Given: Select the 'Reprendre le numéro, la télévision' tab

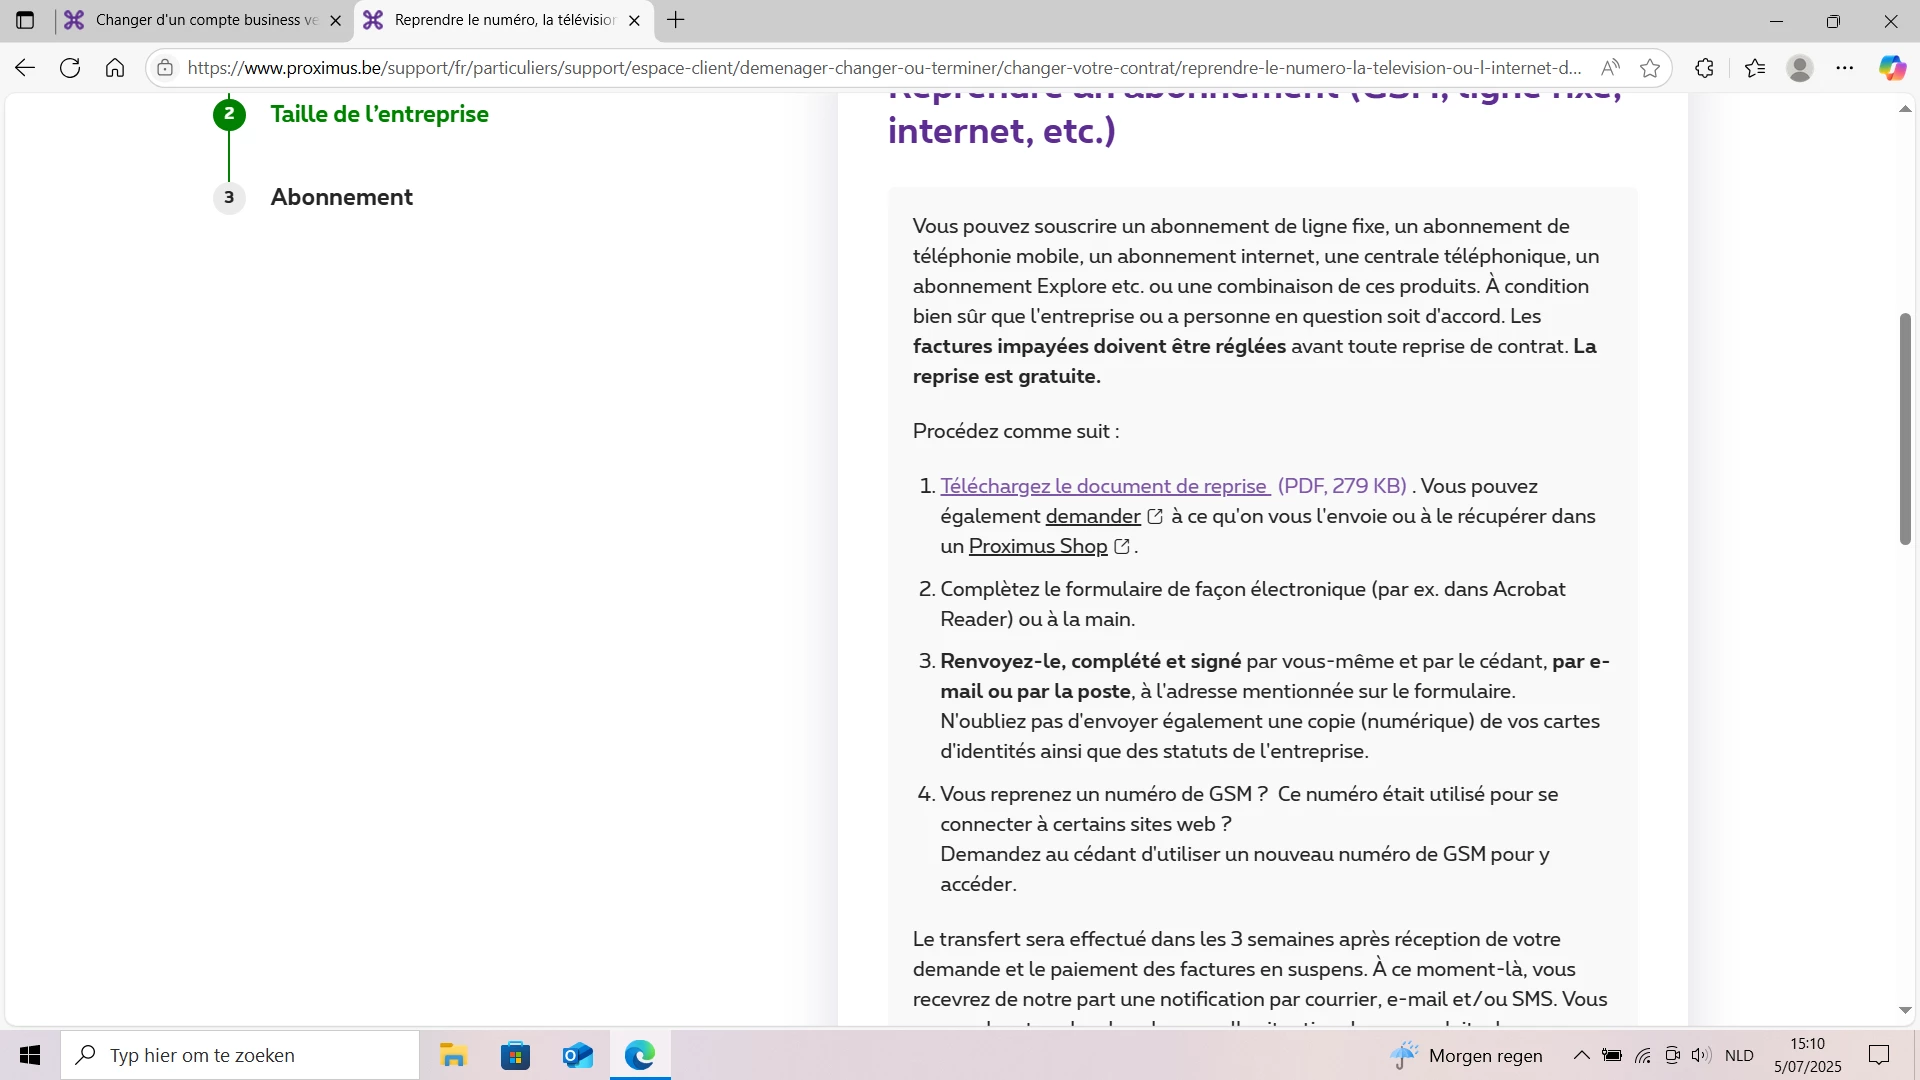Looking at the screenshot, I should 505,20.
